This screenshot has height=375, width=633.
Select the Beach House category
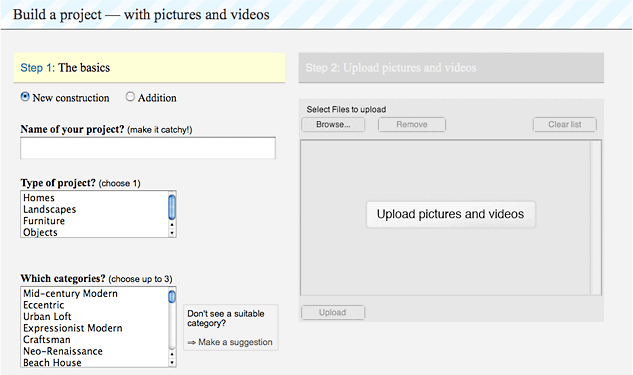click(94, 362)
